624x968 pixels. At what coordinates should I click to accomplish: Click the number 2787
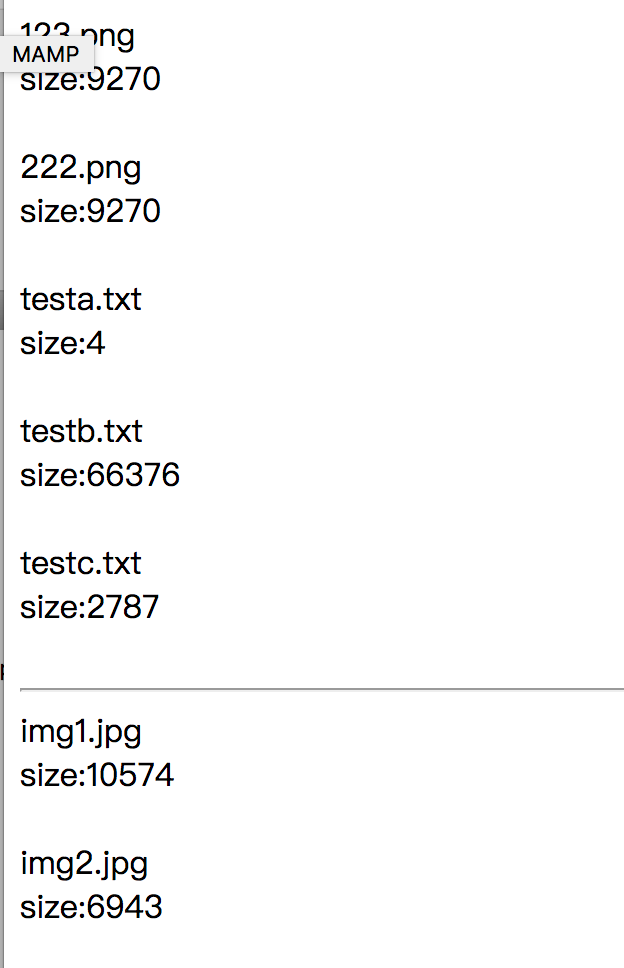click(124, 607)
